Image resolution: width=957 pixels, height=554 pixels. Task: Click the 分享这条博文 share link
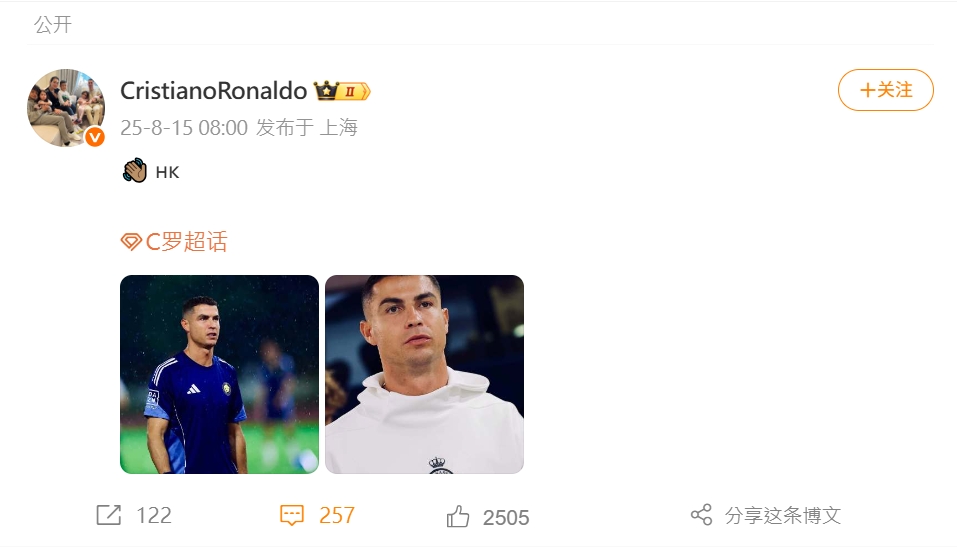point(783,515)
